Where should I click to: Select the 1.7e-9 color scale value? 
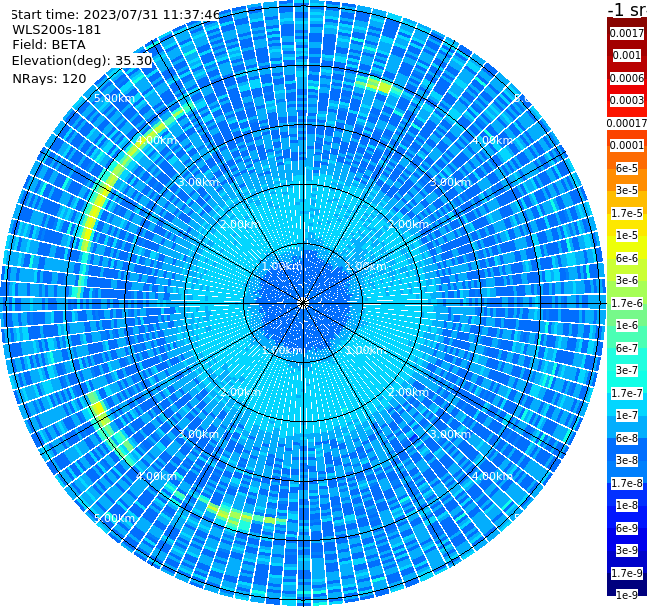click(627, 573)
